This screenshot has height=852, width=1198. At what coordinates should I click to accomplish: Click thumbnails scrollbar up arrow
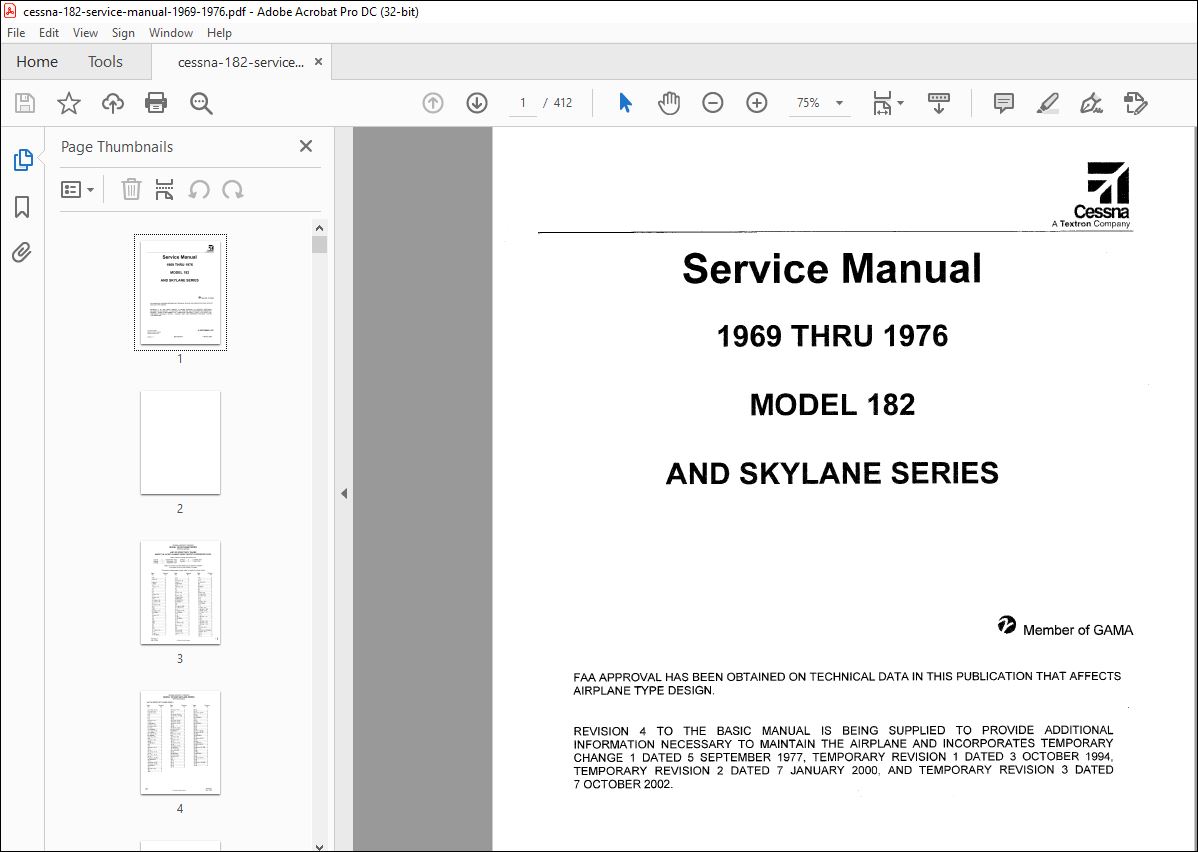pos(319,228)
